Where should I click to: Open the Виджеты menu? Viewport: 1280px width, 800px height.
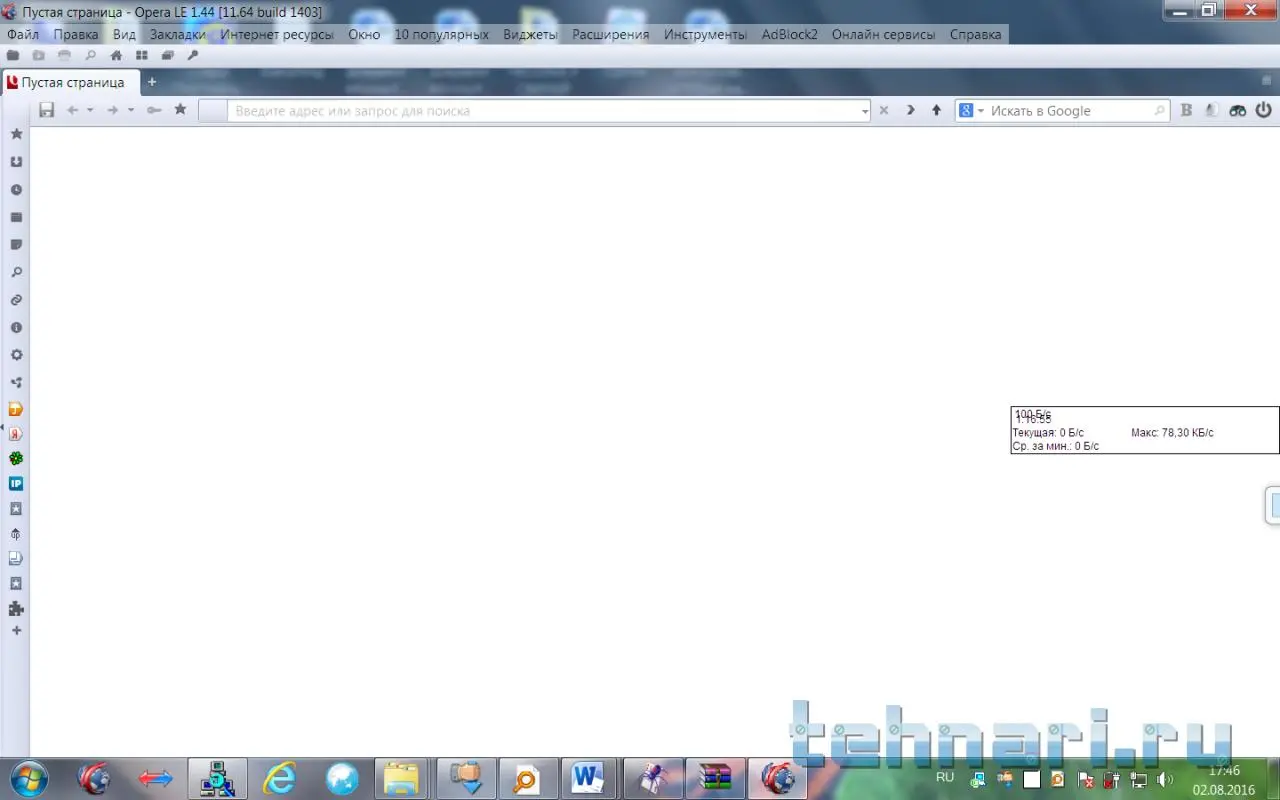point(530,34)
